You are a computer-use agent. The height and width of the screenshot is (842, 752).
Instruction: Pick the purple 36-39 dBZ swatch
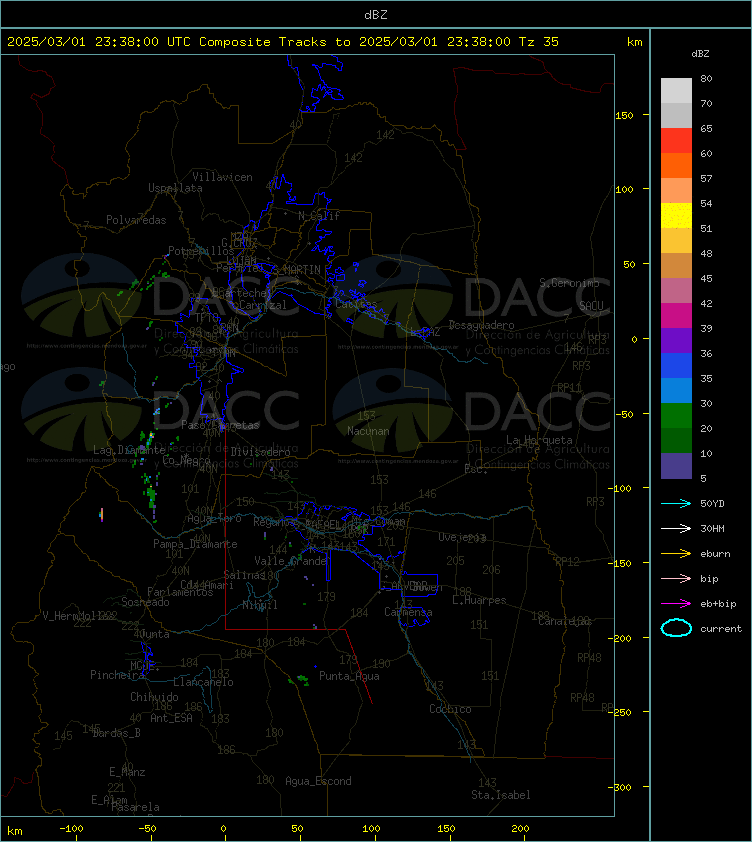coord(676,340)
